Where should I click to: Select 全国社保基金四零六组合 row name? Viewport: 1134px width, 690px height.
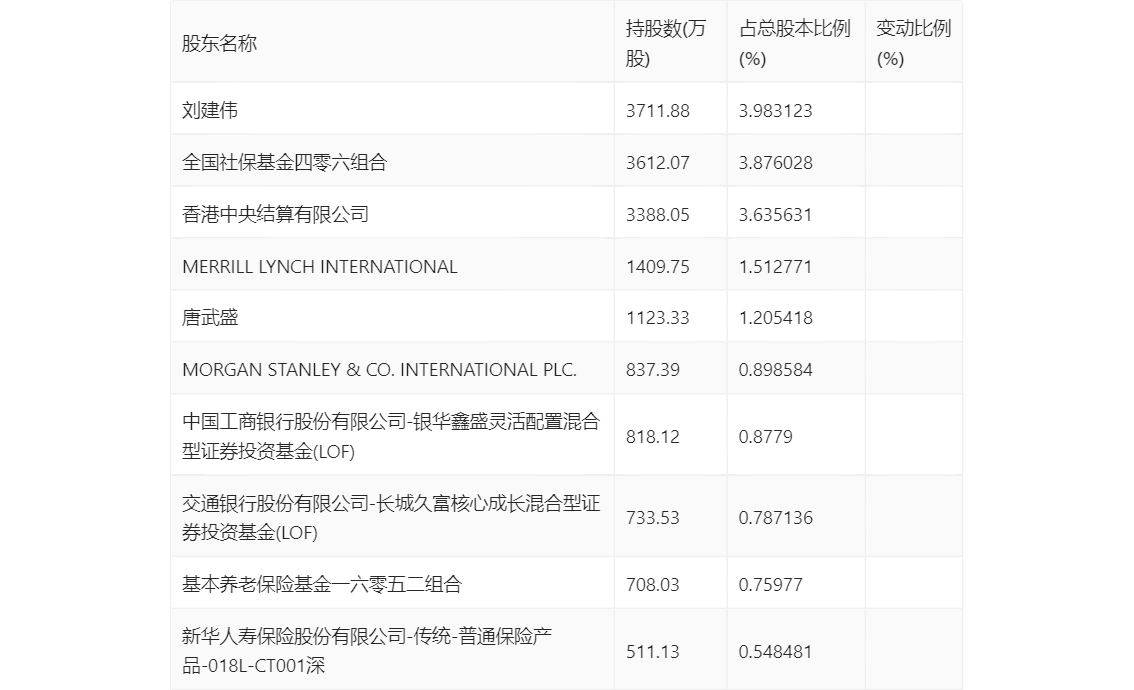tap(284, 162)
